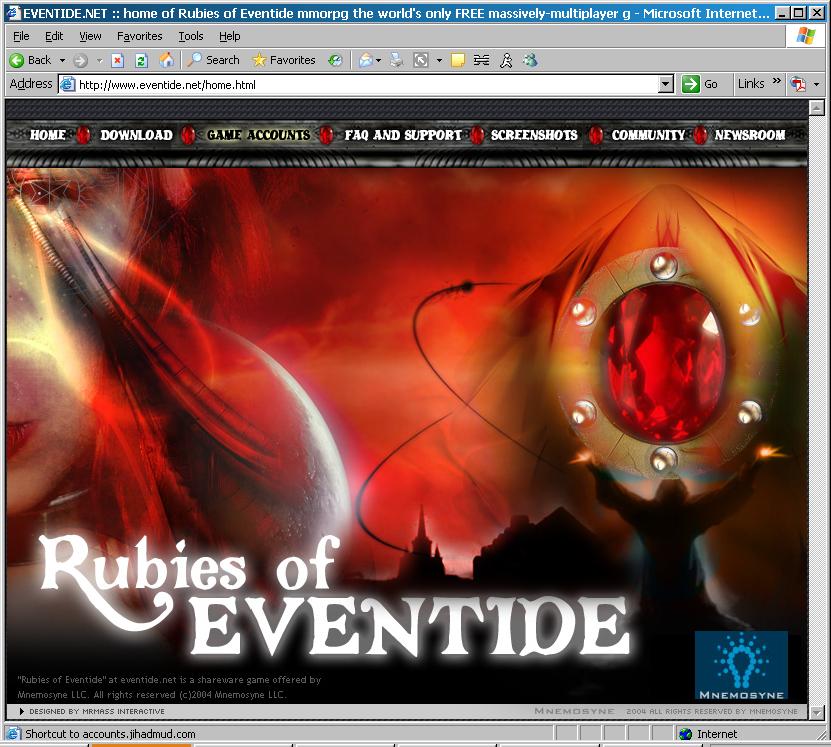Click 'Designed by MrMass Interactive' footer text
Screen dimensions: 831x747
pyautogui.click(x=96, y=712)
